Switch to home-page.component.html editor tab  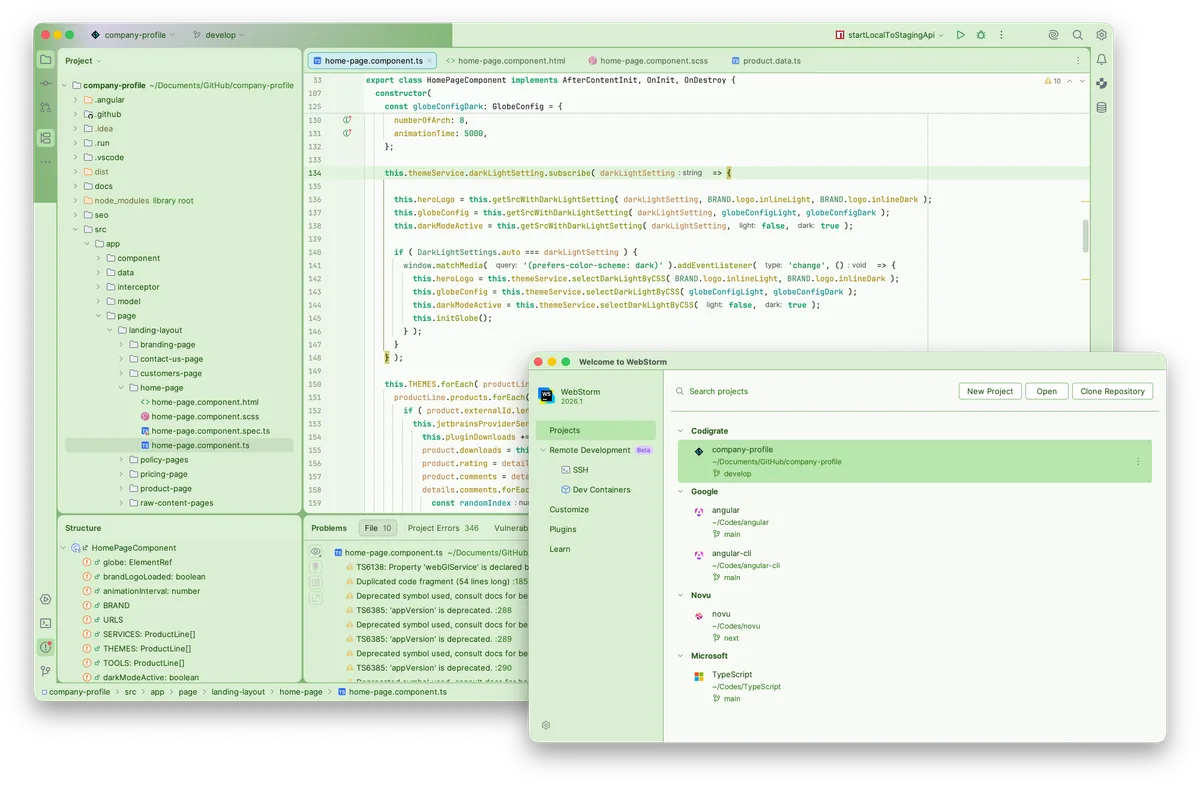(505, 61)
